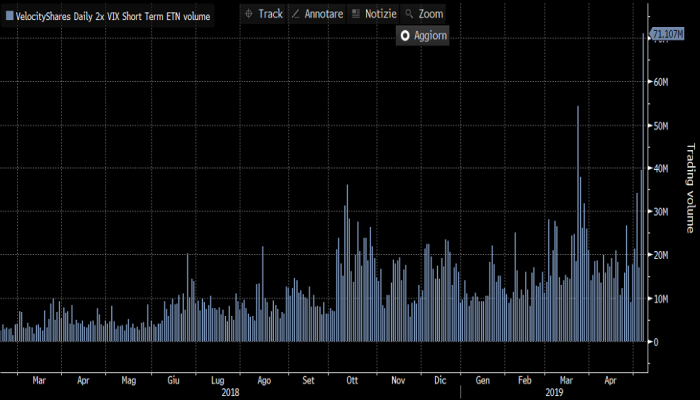Click the Aggiorn button

tap(422, 36)
